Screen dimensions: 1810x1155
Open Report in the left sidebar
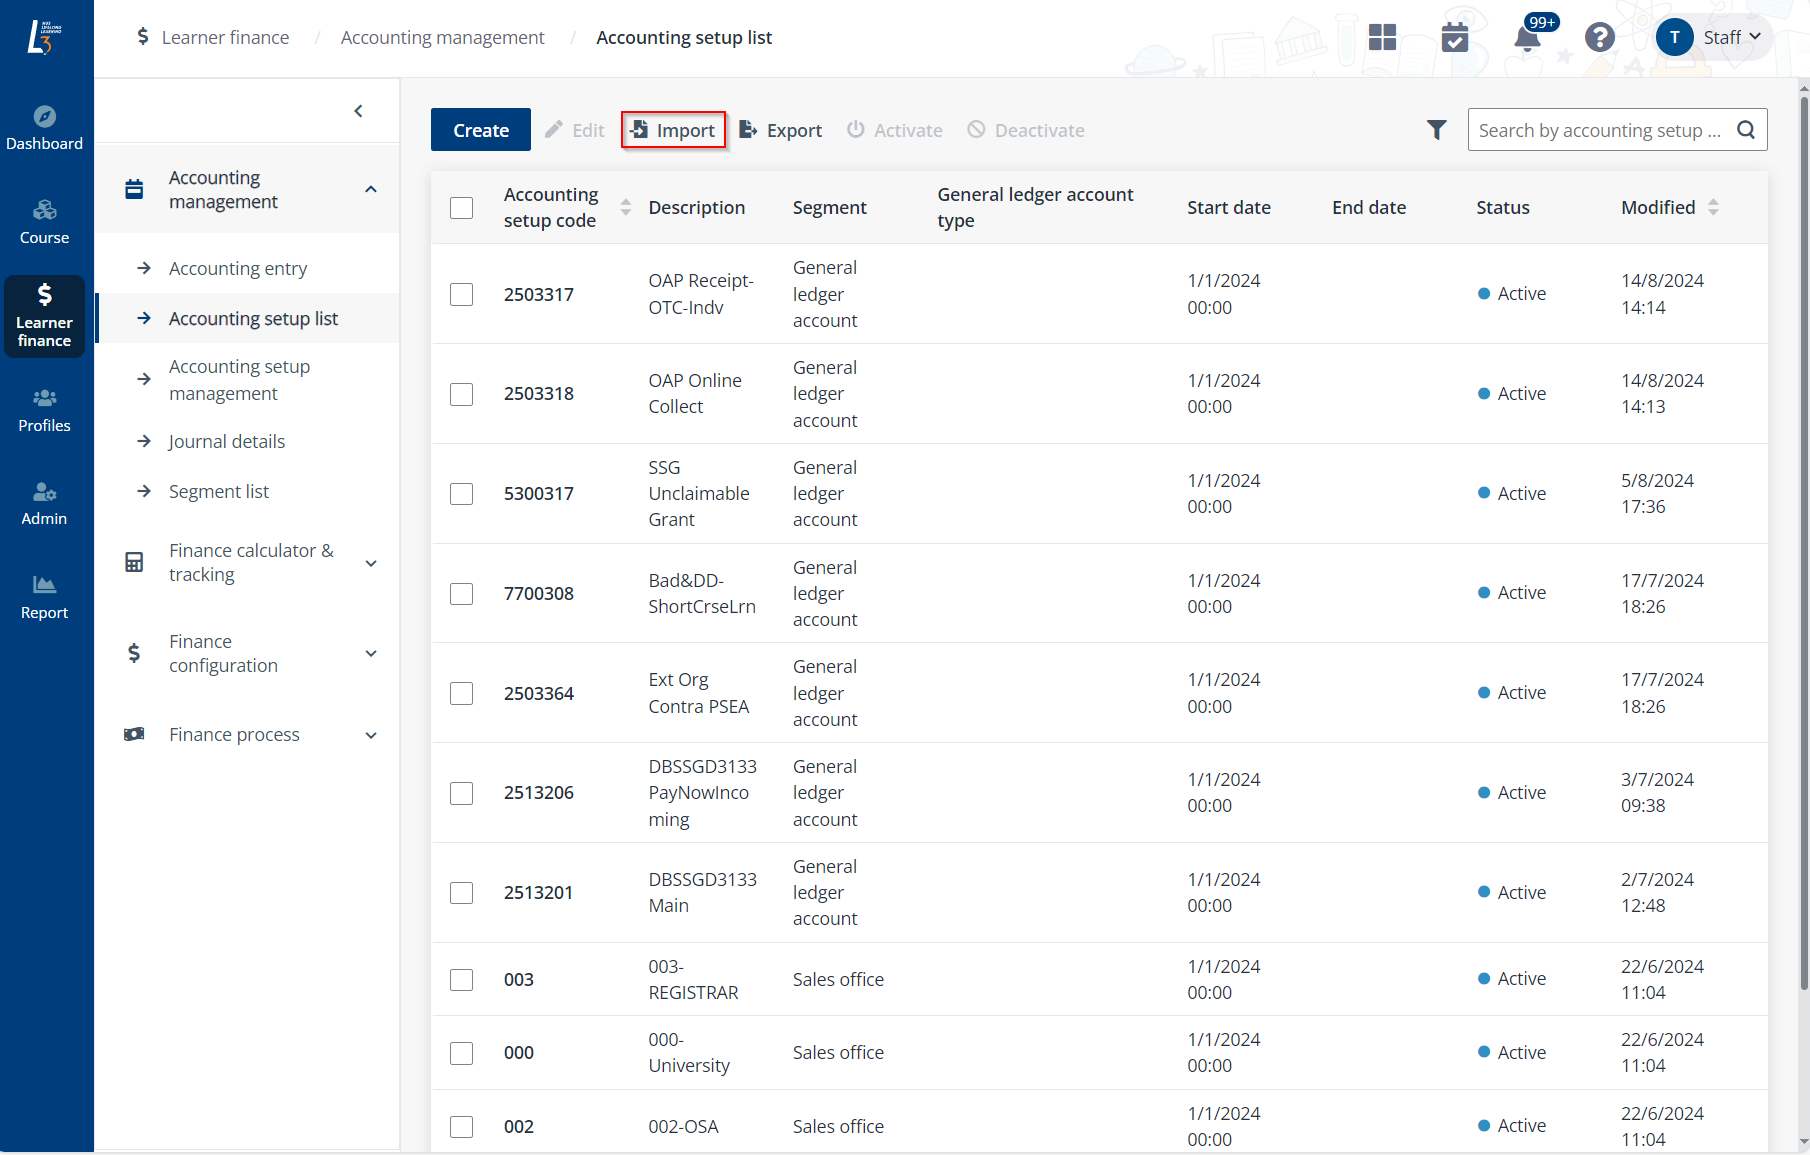(x=45, y=597)
